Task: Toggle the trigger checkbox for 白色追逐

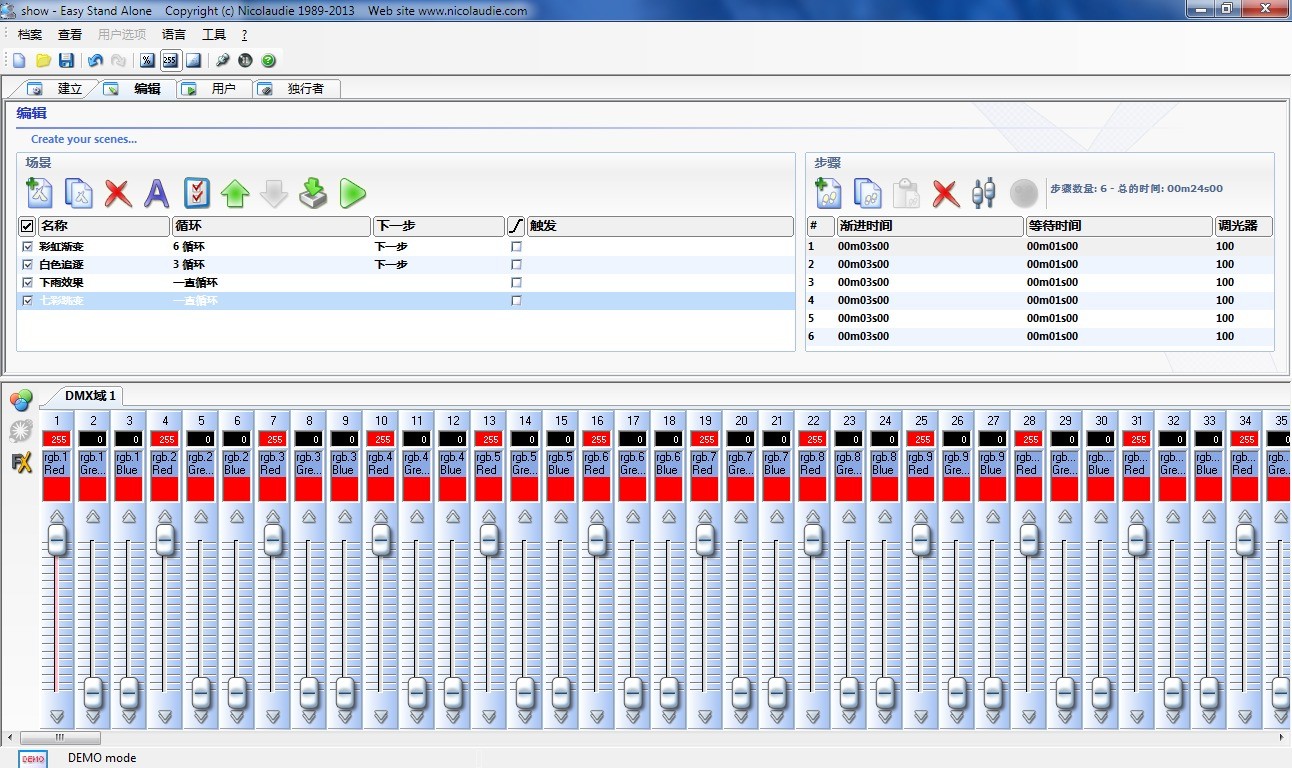Action: (x=516, y=265)
